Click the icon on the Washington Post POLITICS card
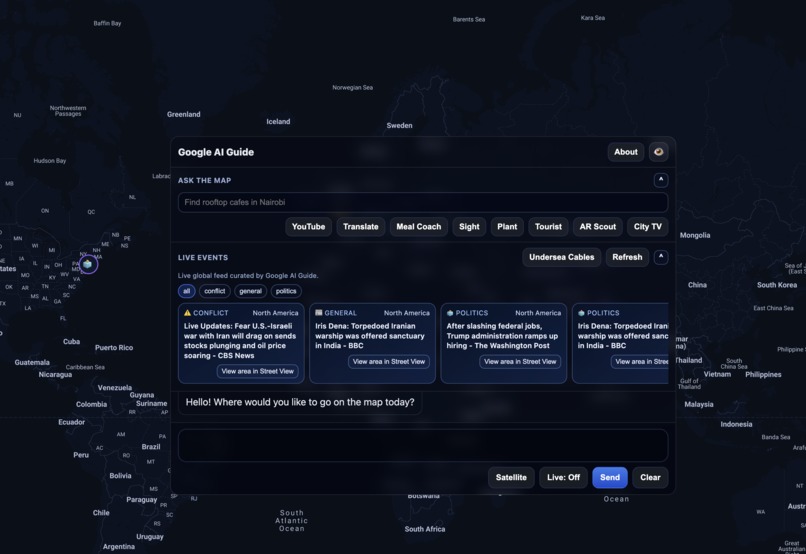806x554 pixels. tap(450, 312)
